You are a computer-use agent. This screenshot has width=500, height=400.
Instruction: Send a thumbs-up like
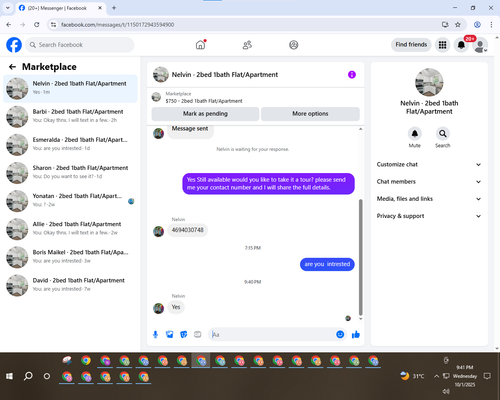pos(356,334)
